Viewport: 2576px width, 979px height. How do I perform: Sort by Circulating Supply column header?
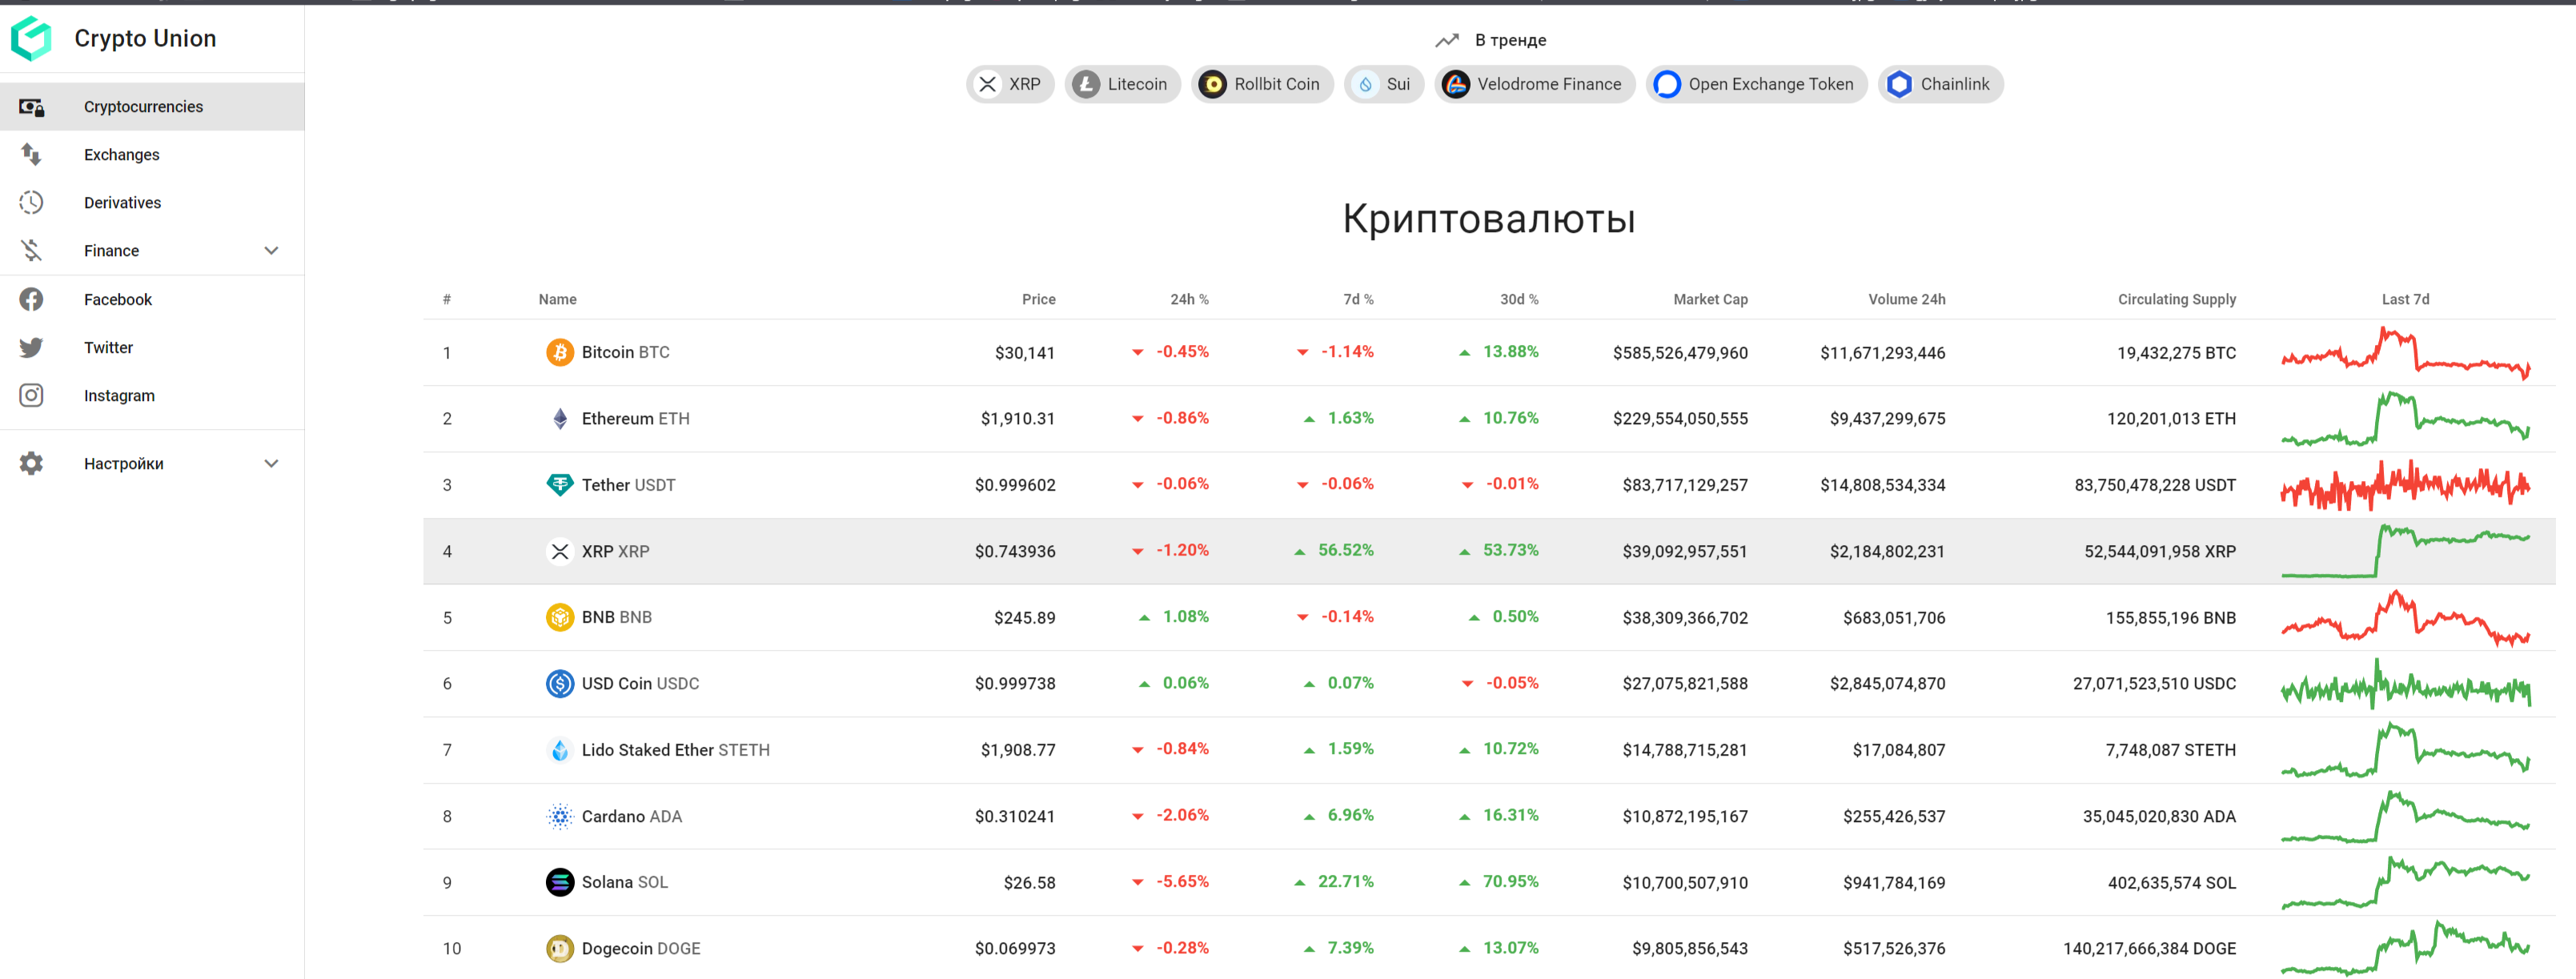[x=2176, y=299]
